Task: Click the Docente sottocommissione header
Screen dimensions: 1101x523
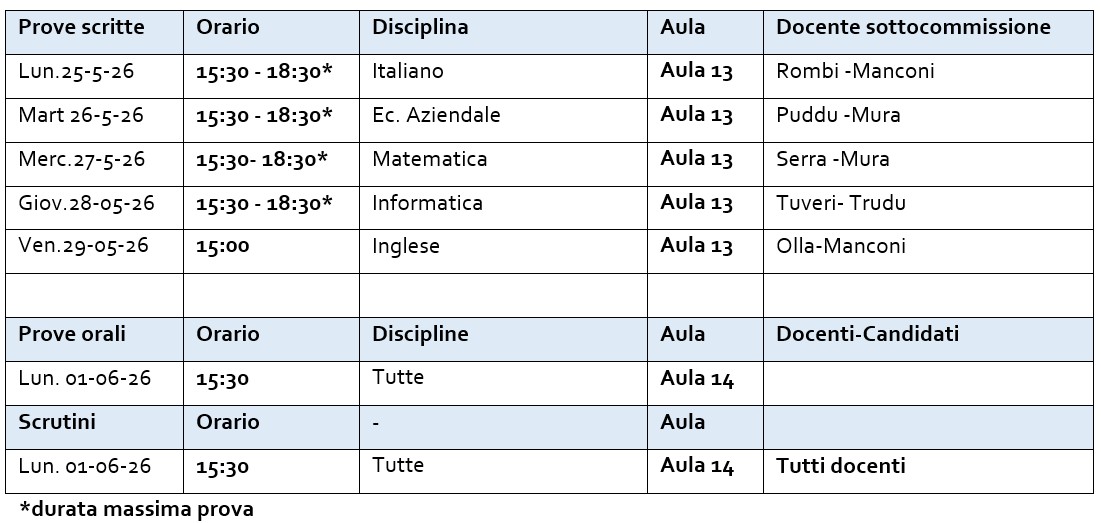Action: click(x=928, y=33)
